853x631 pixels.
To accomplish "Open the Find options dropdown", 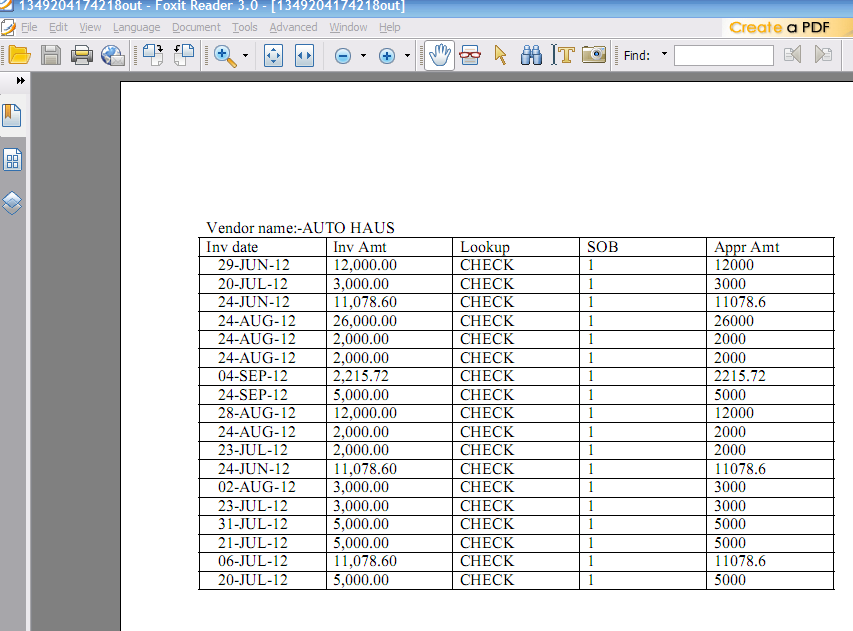I will 662,55.
